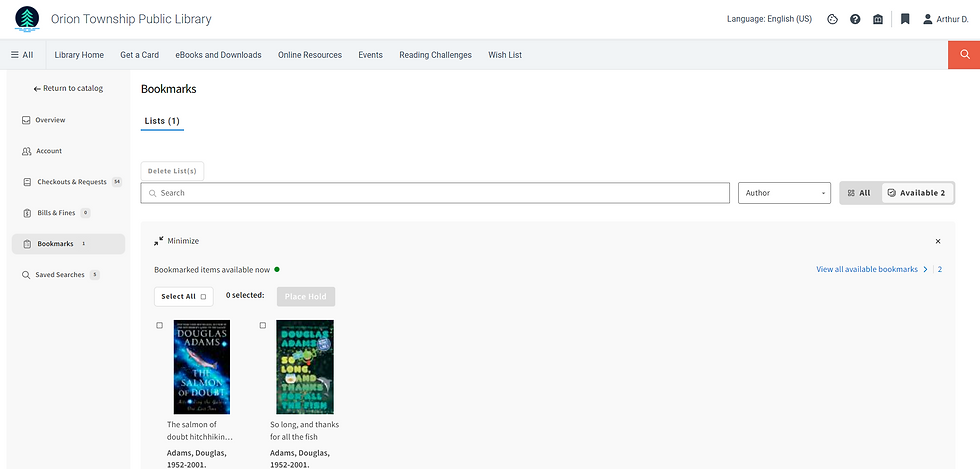Select Bookmarks in the sidebar

(x=68, y=244)
